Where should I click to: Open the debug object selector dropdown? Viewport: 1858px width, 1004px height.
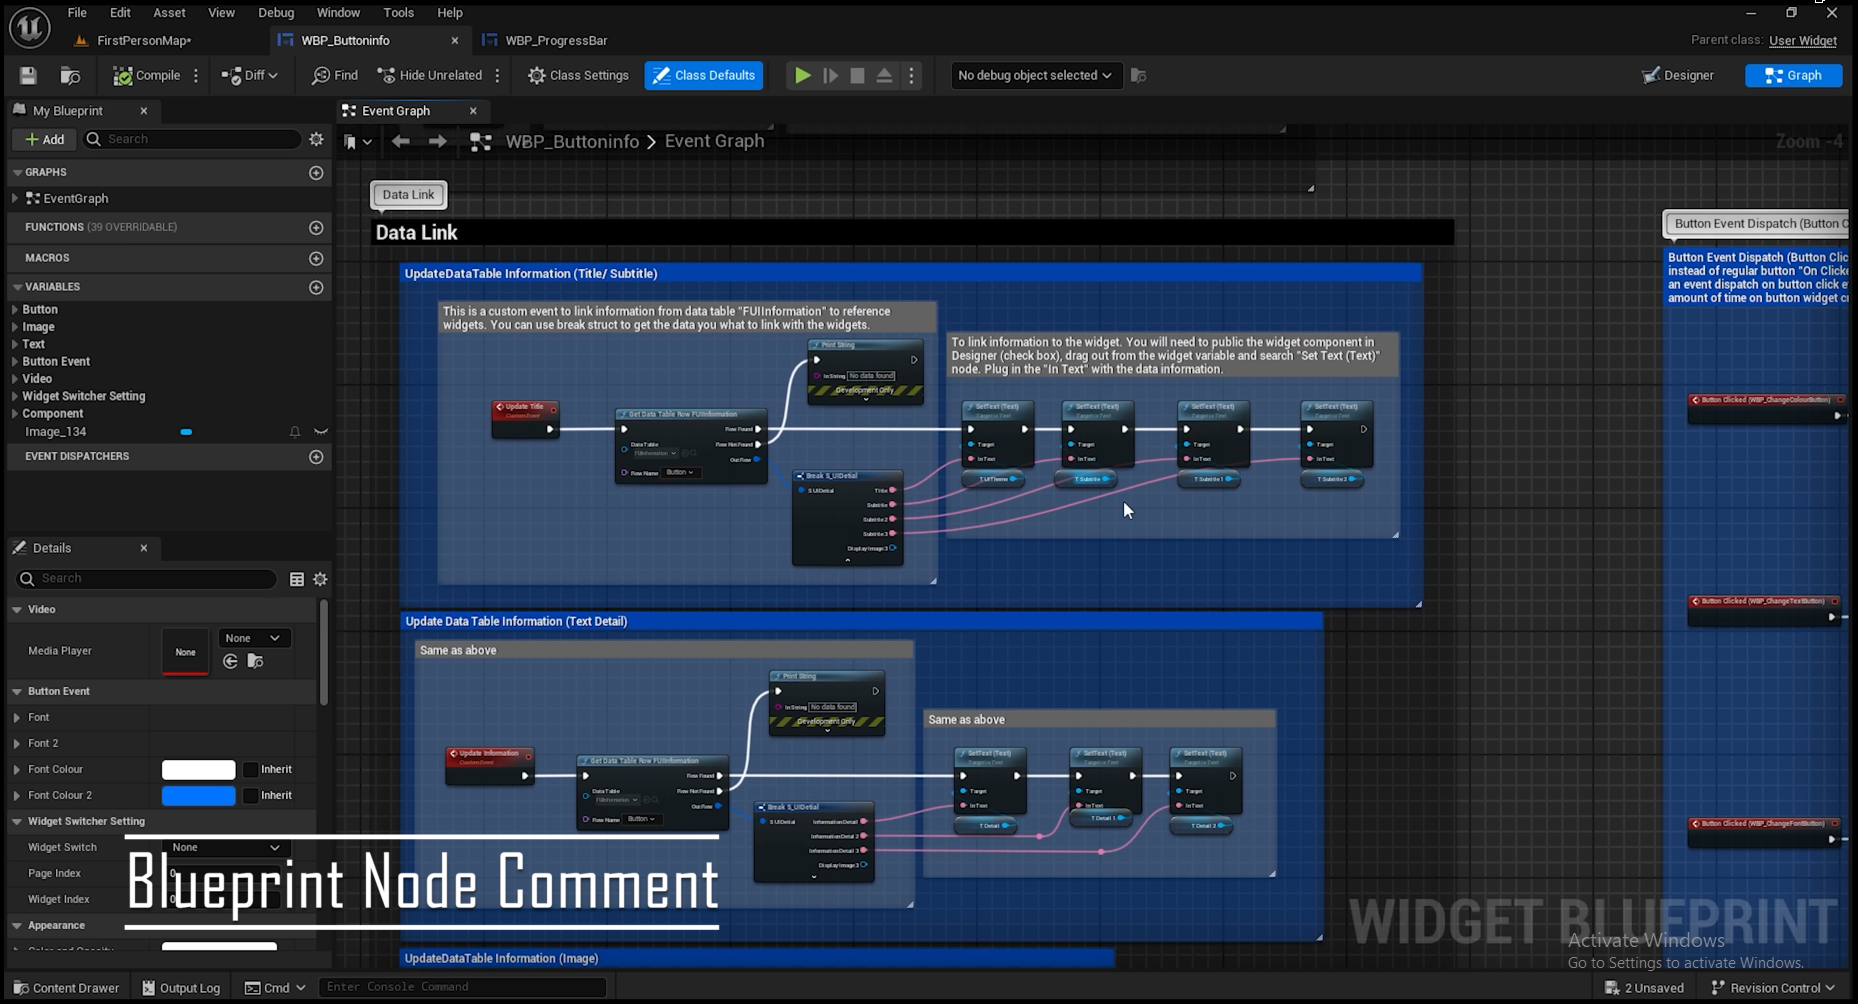1034,76
